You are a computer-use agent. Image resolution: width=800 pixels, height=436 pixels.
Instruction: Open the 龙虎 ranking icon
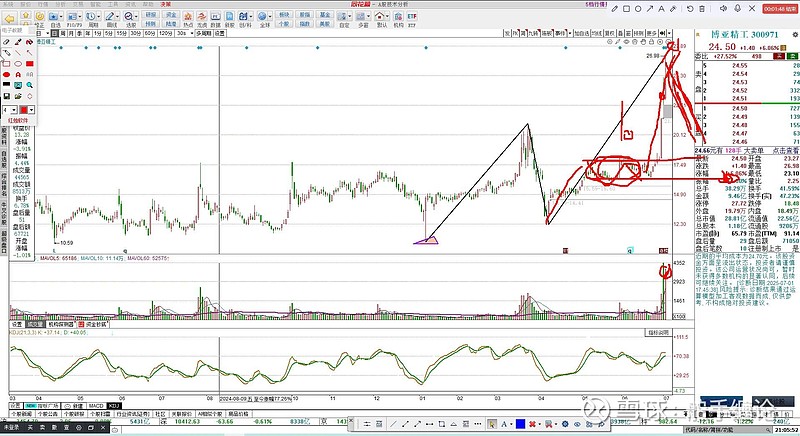pyautogui.click(x=202, y=16)
